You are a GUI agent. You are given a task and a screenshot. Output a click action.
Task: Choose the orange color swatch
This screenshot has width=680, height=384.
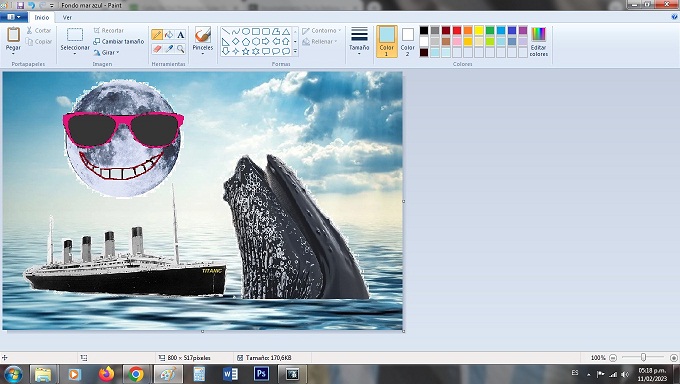click(468, 30)
